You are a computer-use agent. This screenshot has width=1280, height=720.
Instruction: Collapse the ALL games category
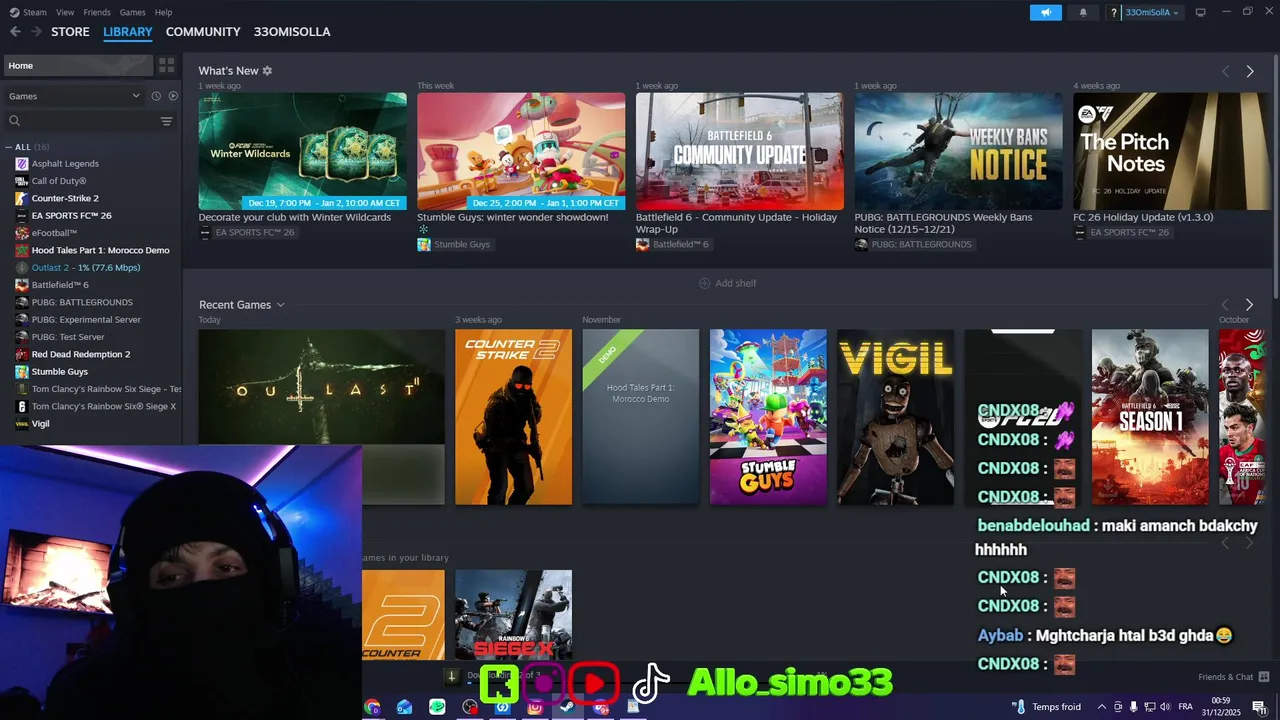pos(9,147)
